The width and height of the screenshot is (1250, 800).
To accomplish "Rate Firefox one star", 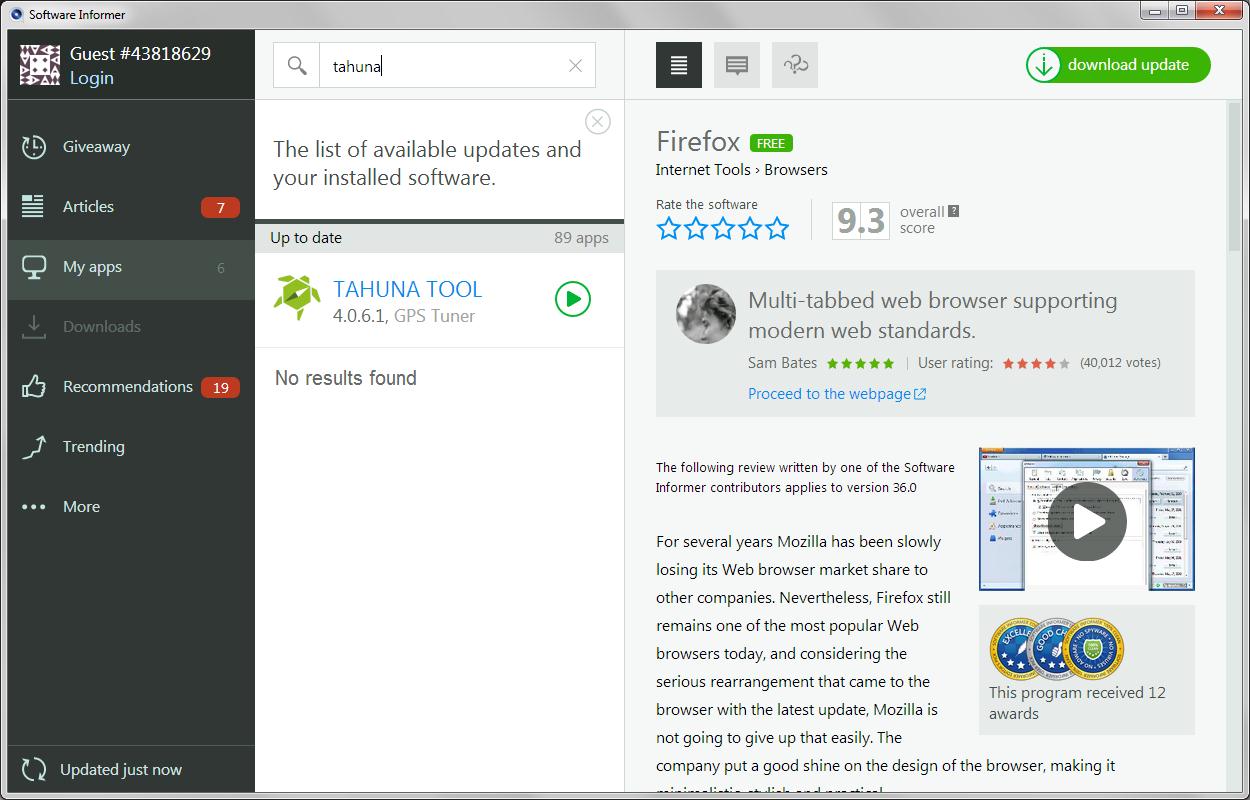I will pos(668,229).
